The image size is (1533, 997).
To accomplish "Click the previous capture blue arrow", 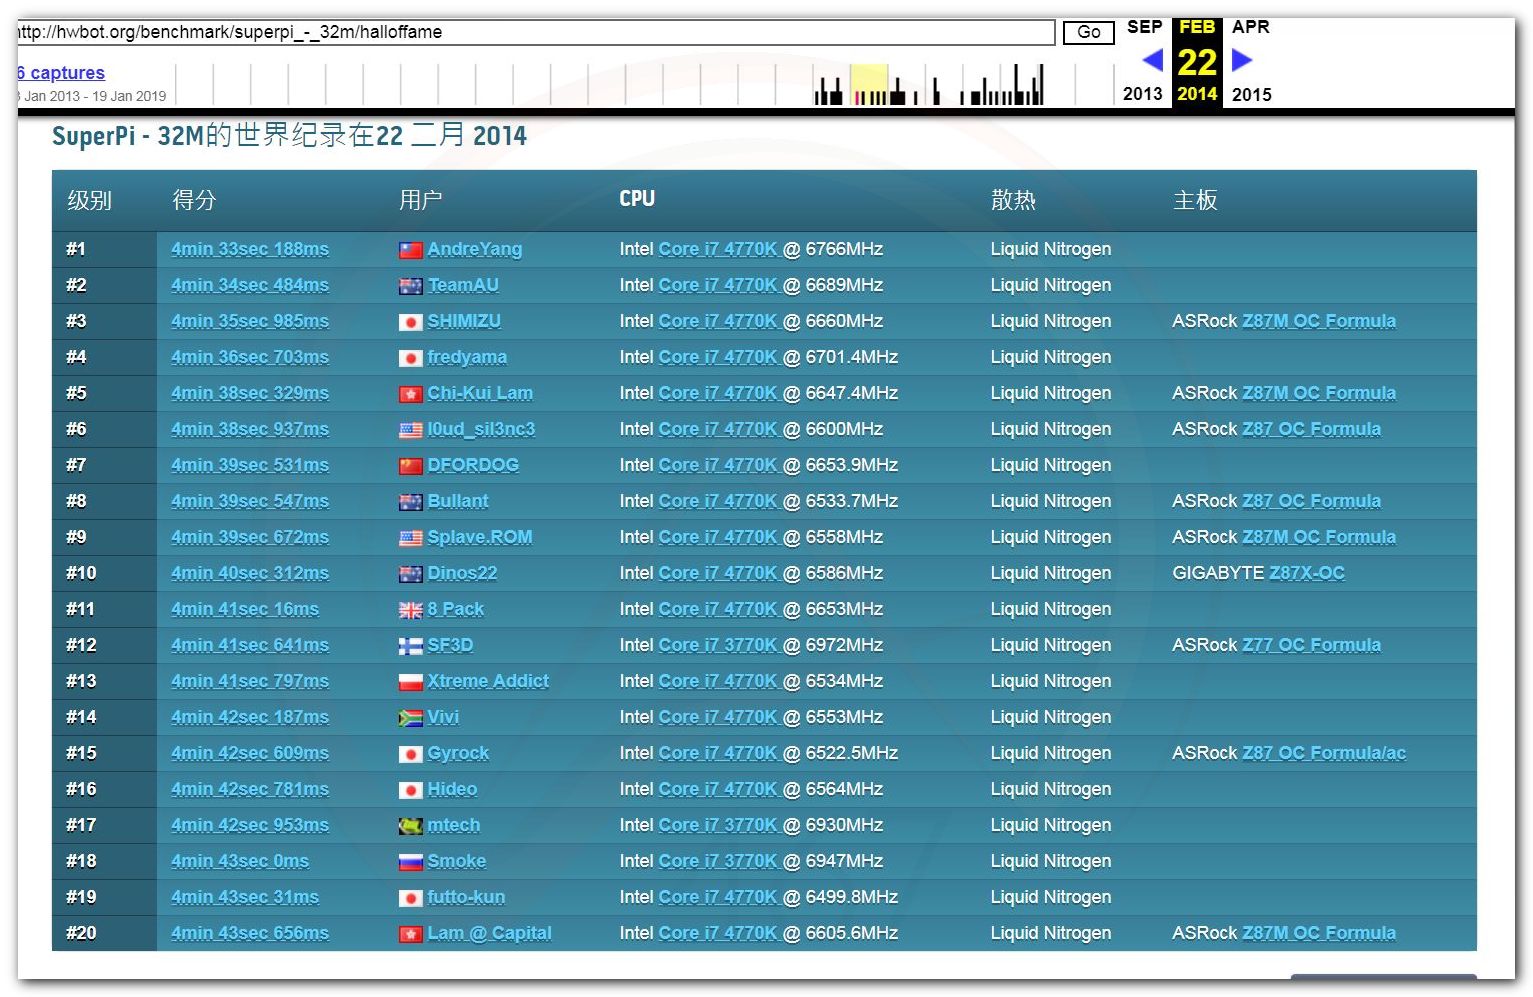I will 1152,60.
